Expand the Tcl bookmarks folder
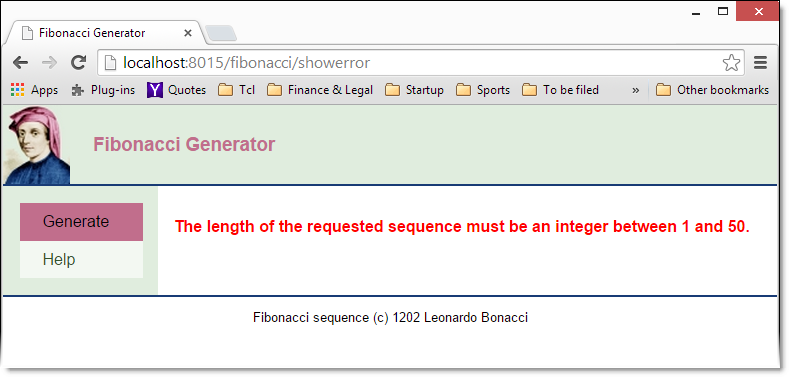The height and width of the screenshot is (377, 789). tap(236, 90)
